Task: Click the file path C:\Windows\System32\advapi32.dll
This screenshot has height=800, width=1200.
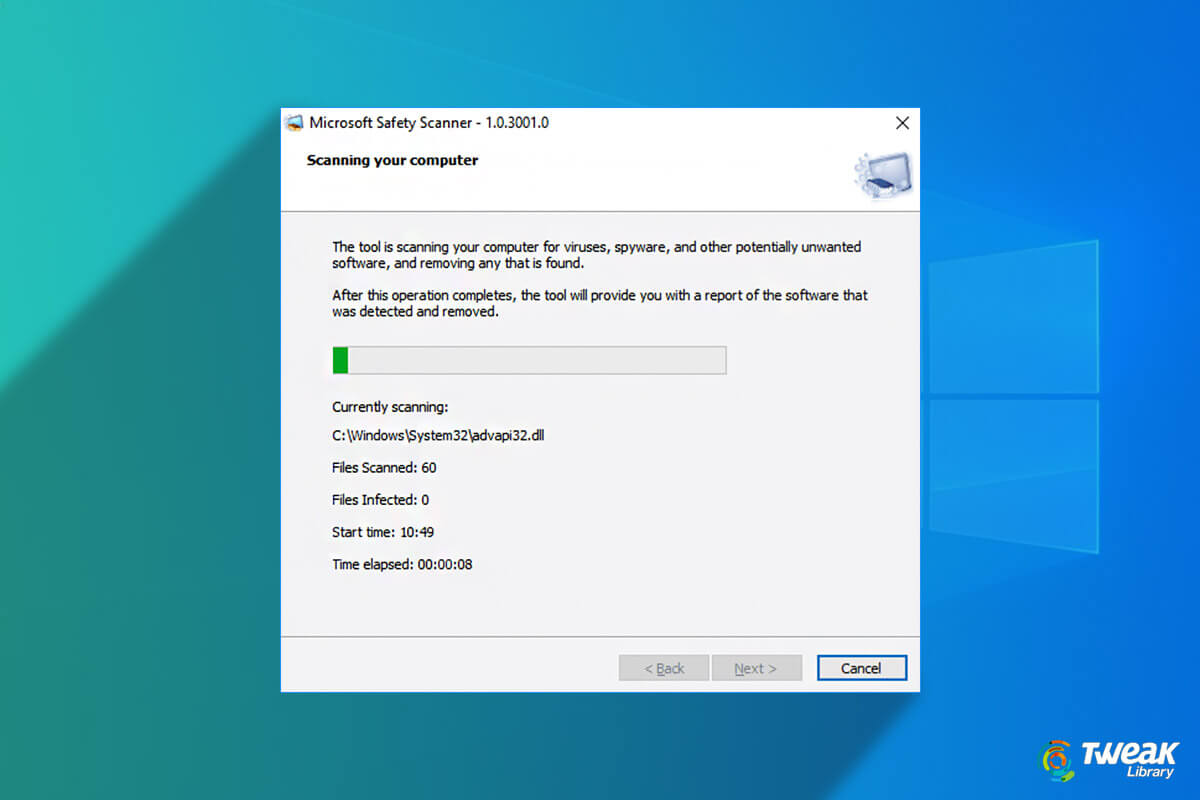Action: coord(438,435)
